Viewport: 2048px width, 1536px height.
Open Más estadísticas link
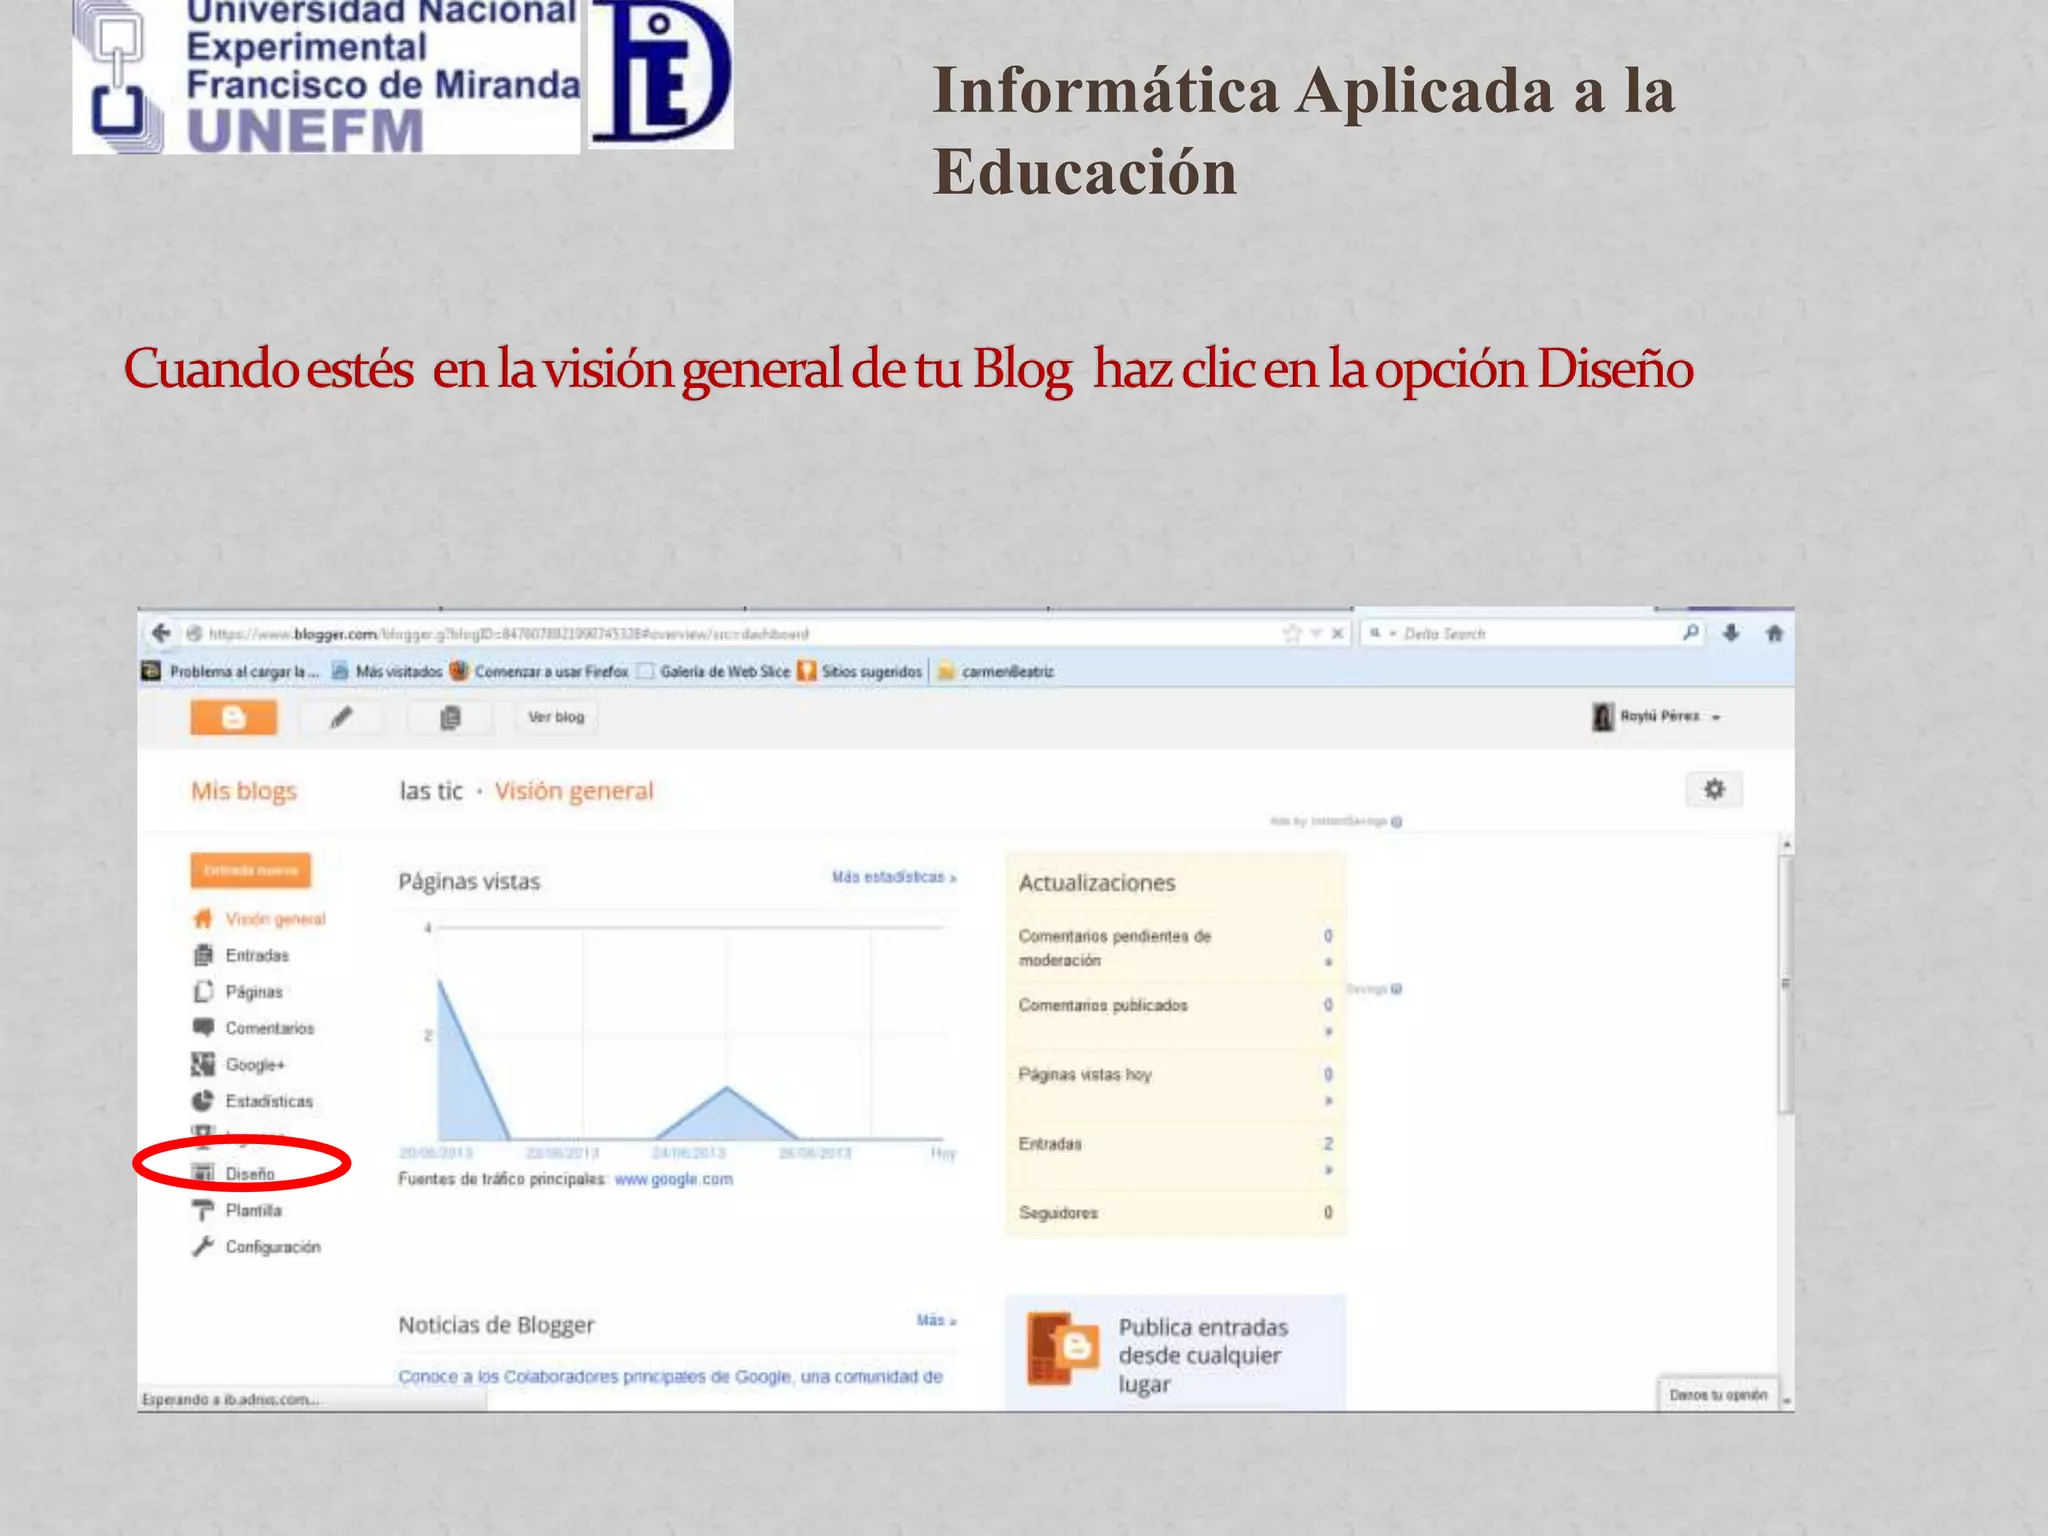click(x=894, y=877)
